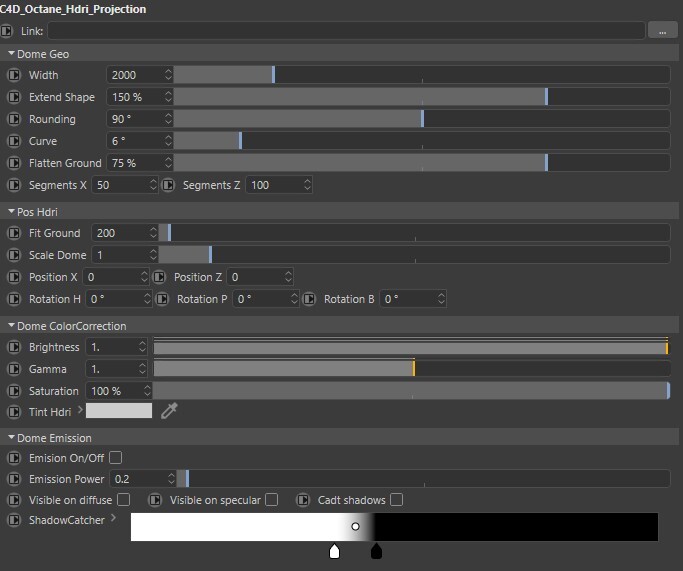Expand the Tint Hdri color options arrow

coord(80,410)
